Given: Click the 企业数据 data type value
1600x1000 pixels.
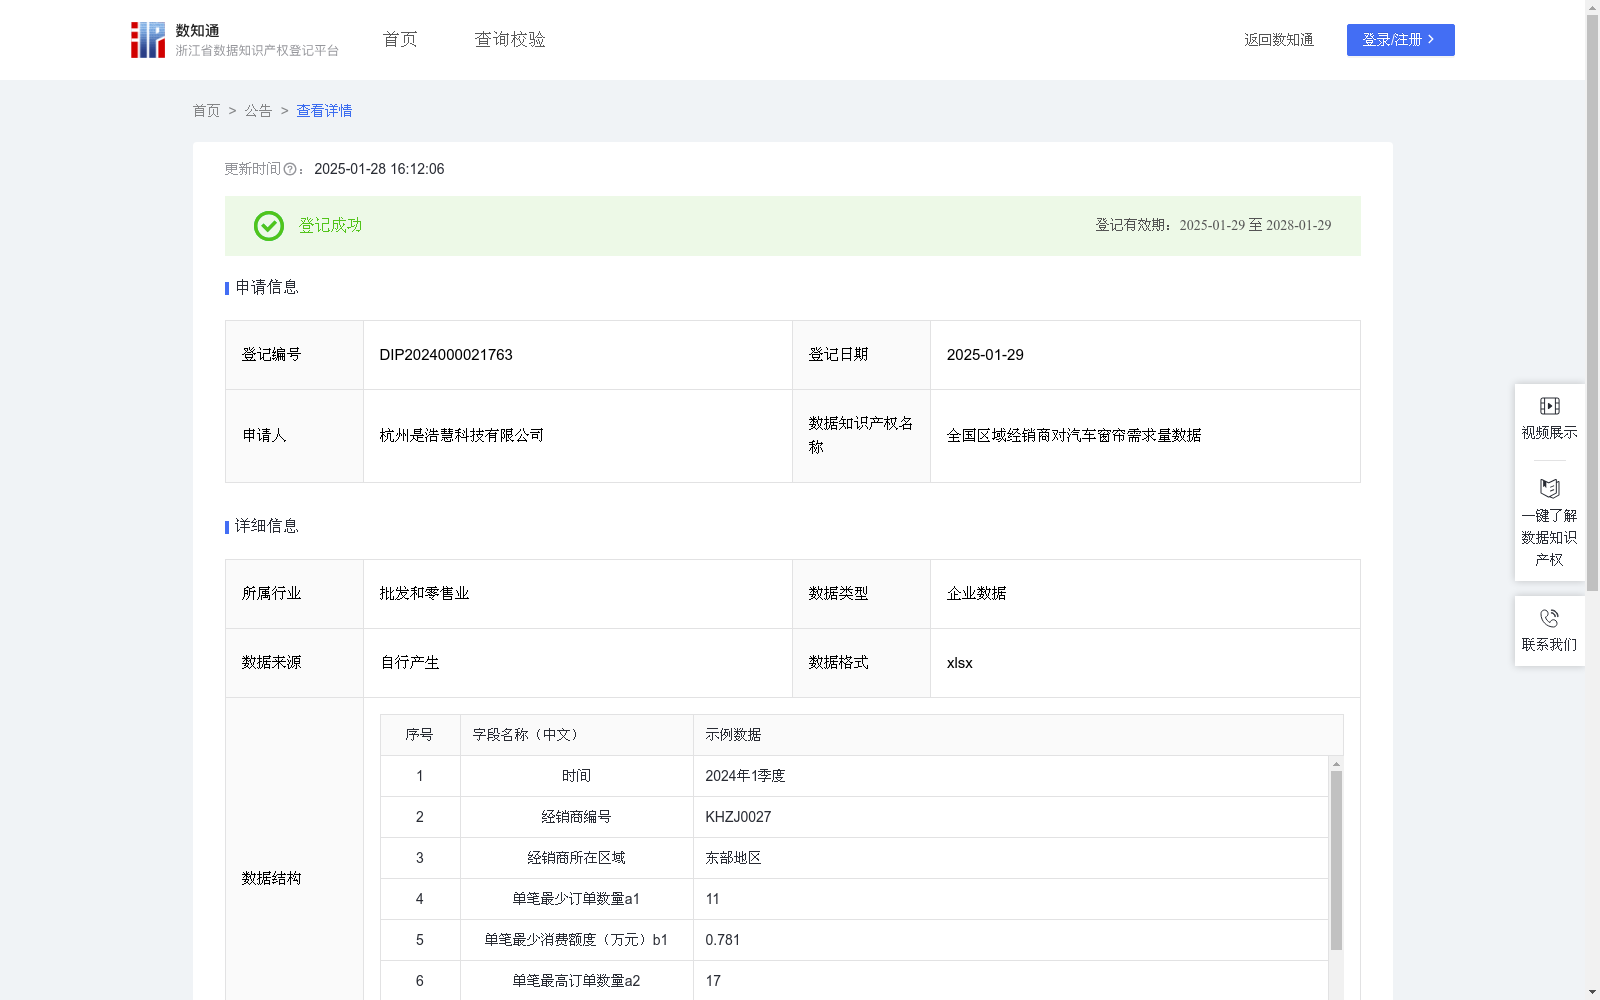Looking at the screenshot, I should pyautogui.click(x=976, y=594).
